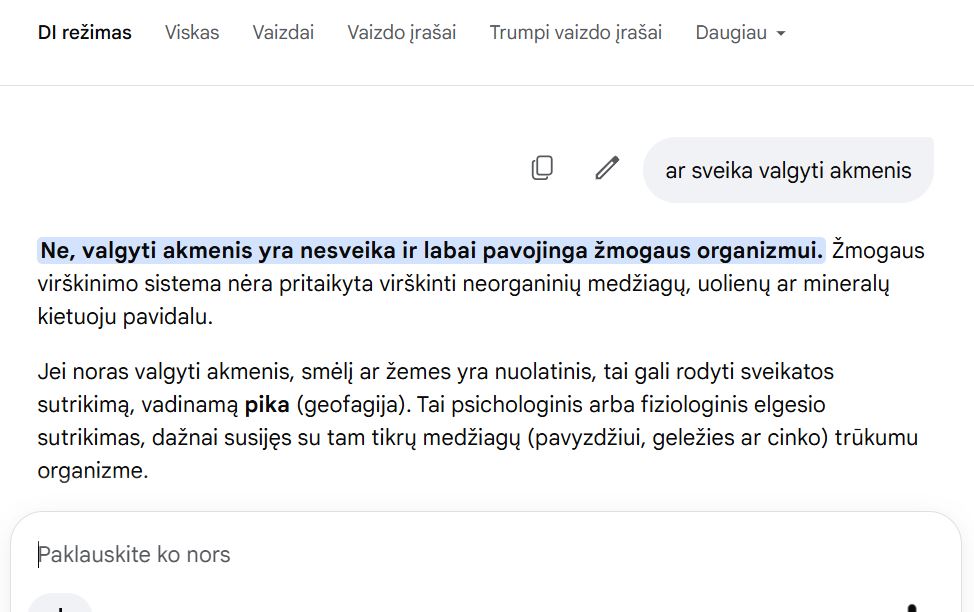The image size is (974, 612).
Task: Click the word "Žmogaus" after the highlighted sentence
Action: (878, 250)
